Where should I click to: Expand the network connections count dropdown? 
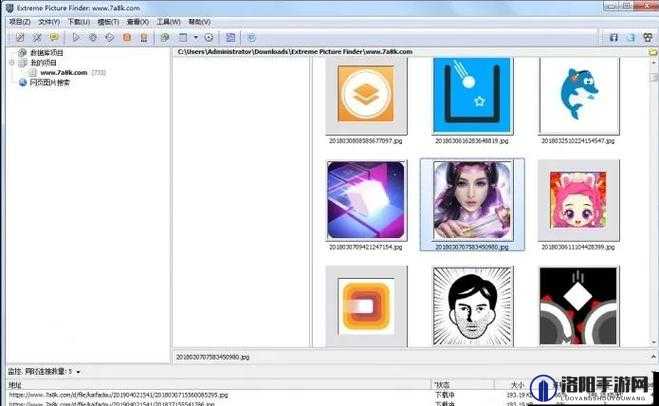click(78, 372)
